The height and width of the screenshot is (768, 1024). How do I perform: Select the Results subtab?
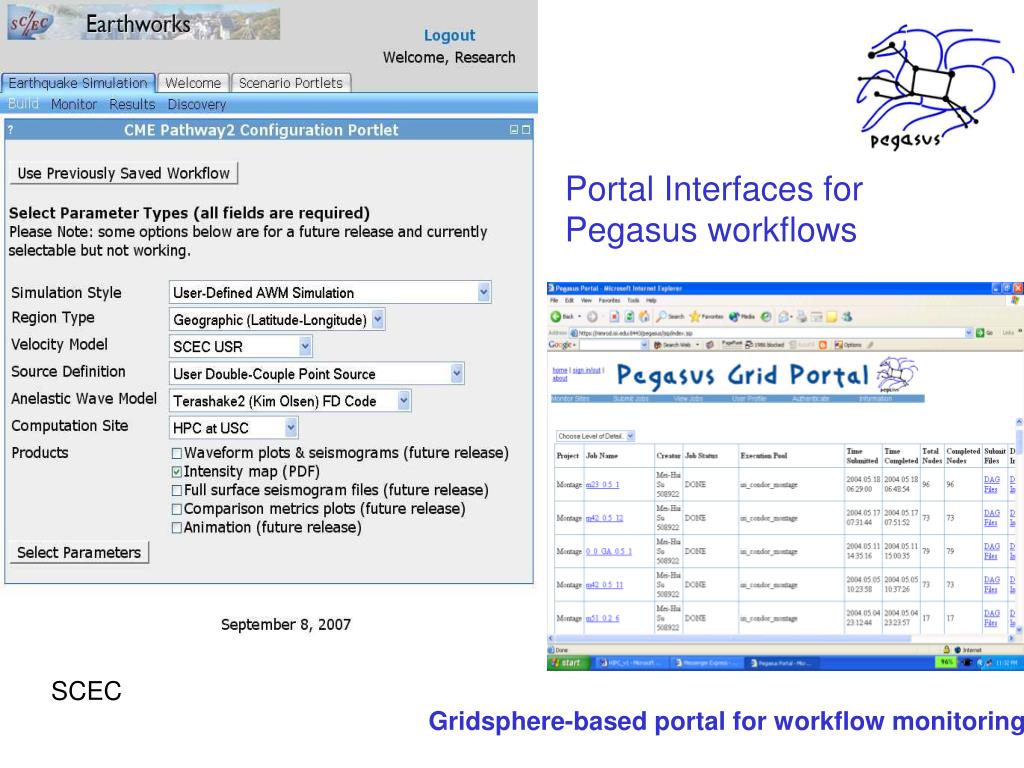point(132,104)
